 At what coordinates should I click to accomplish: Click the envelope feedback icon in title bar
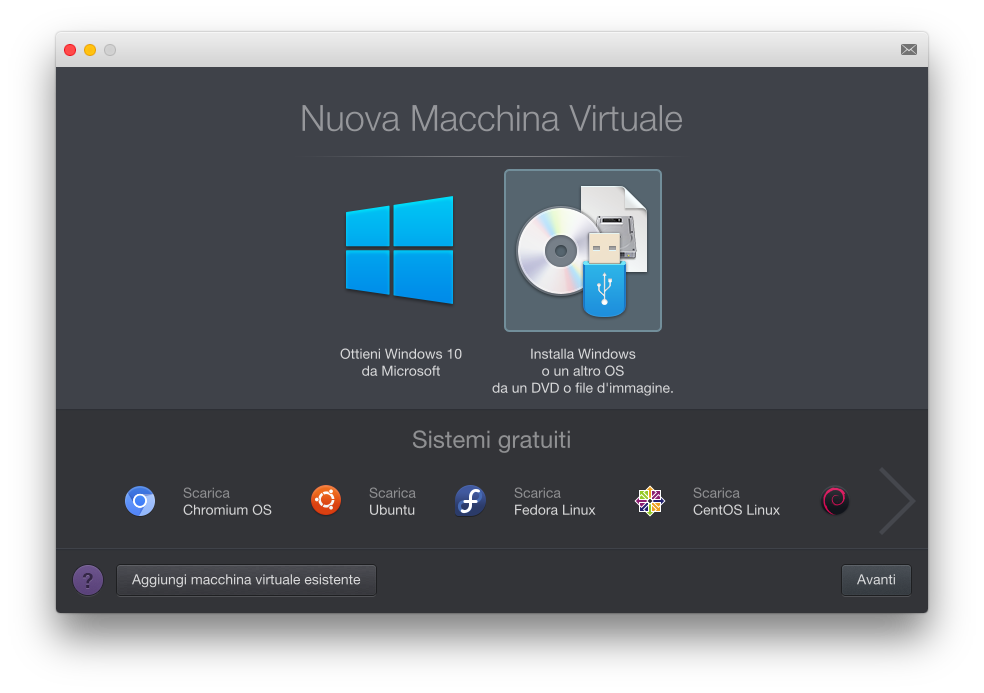coord(909,50)
